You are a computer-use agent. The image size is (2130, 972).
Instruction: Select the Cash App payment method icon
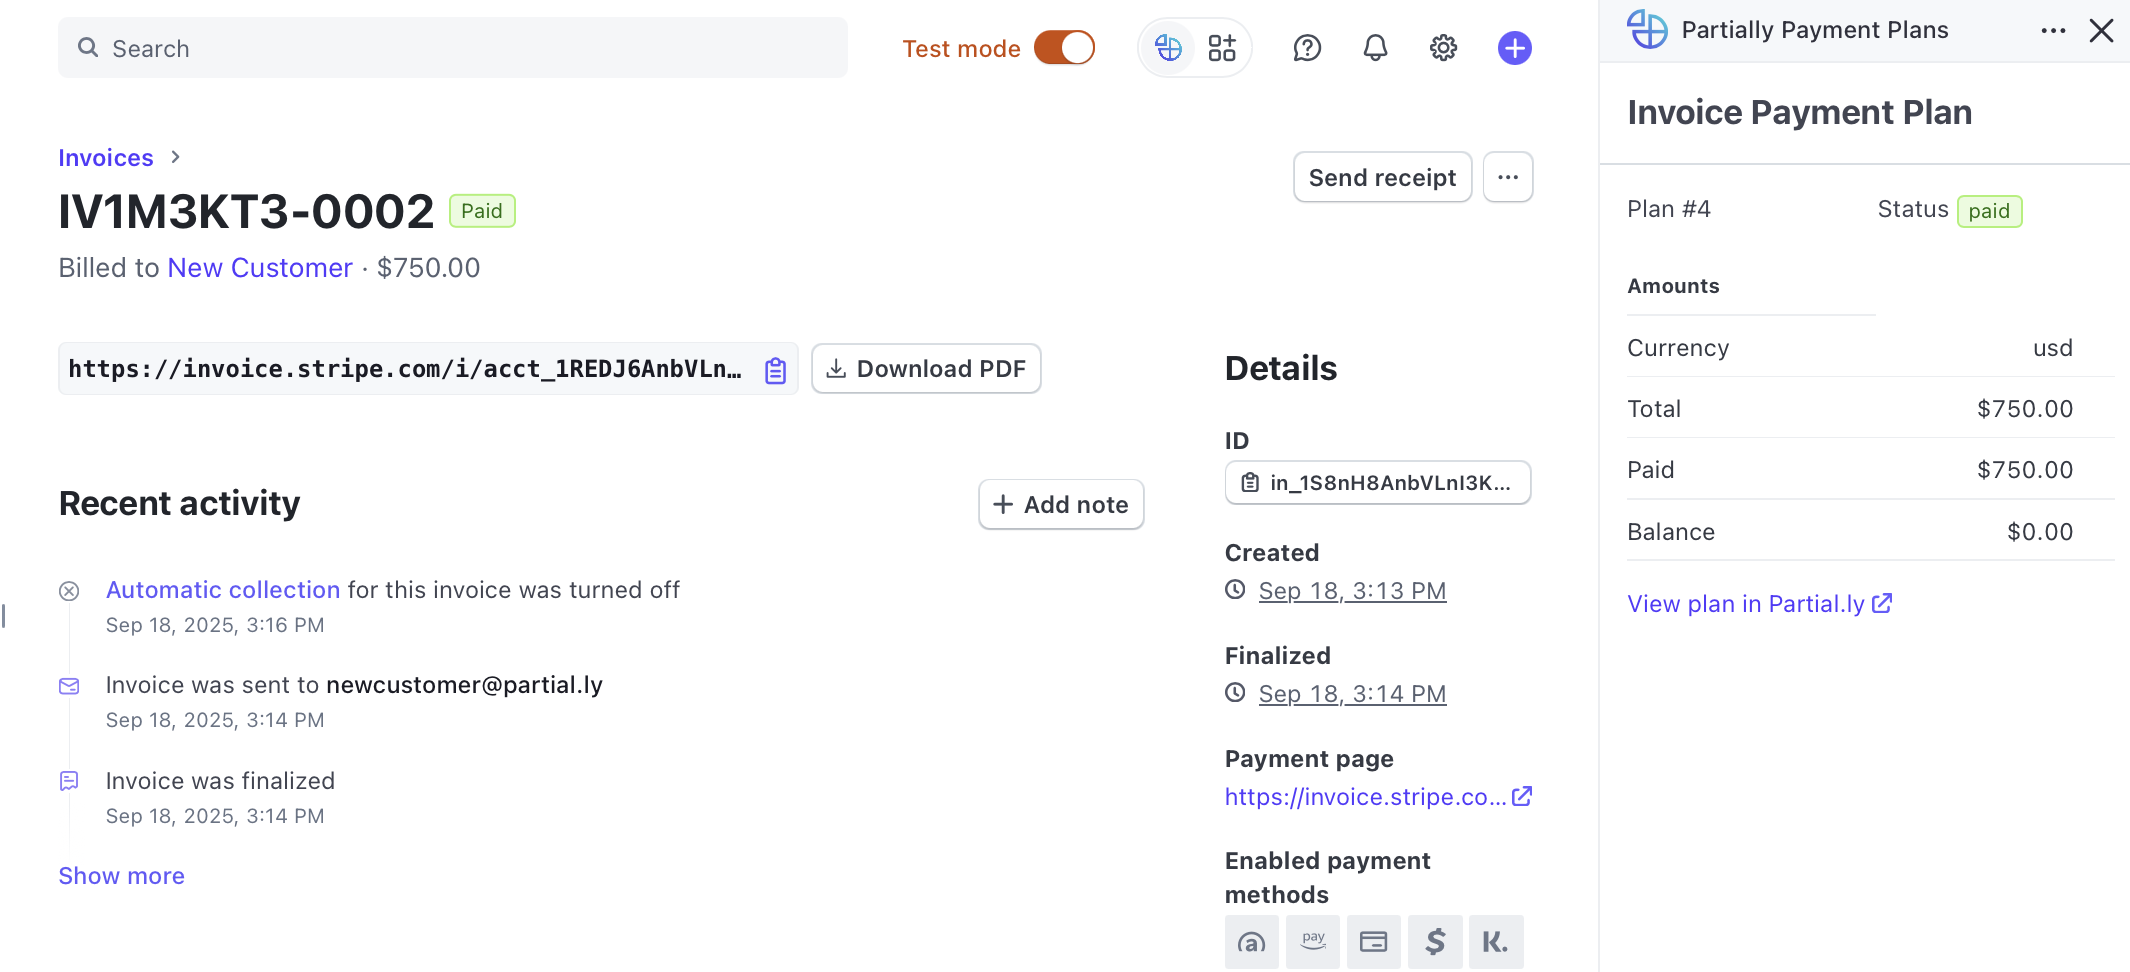click(1435, 942)
